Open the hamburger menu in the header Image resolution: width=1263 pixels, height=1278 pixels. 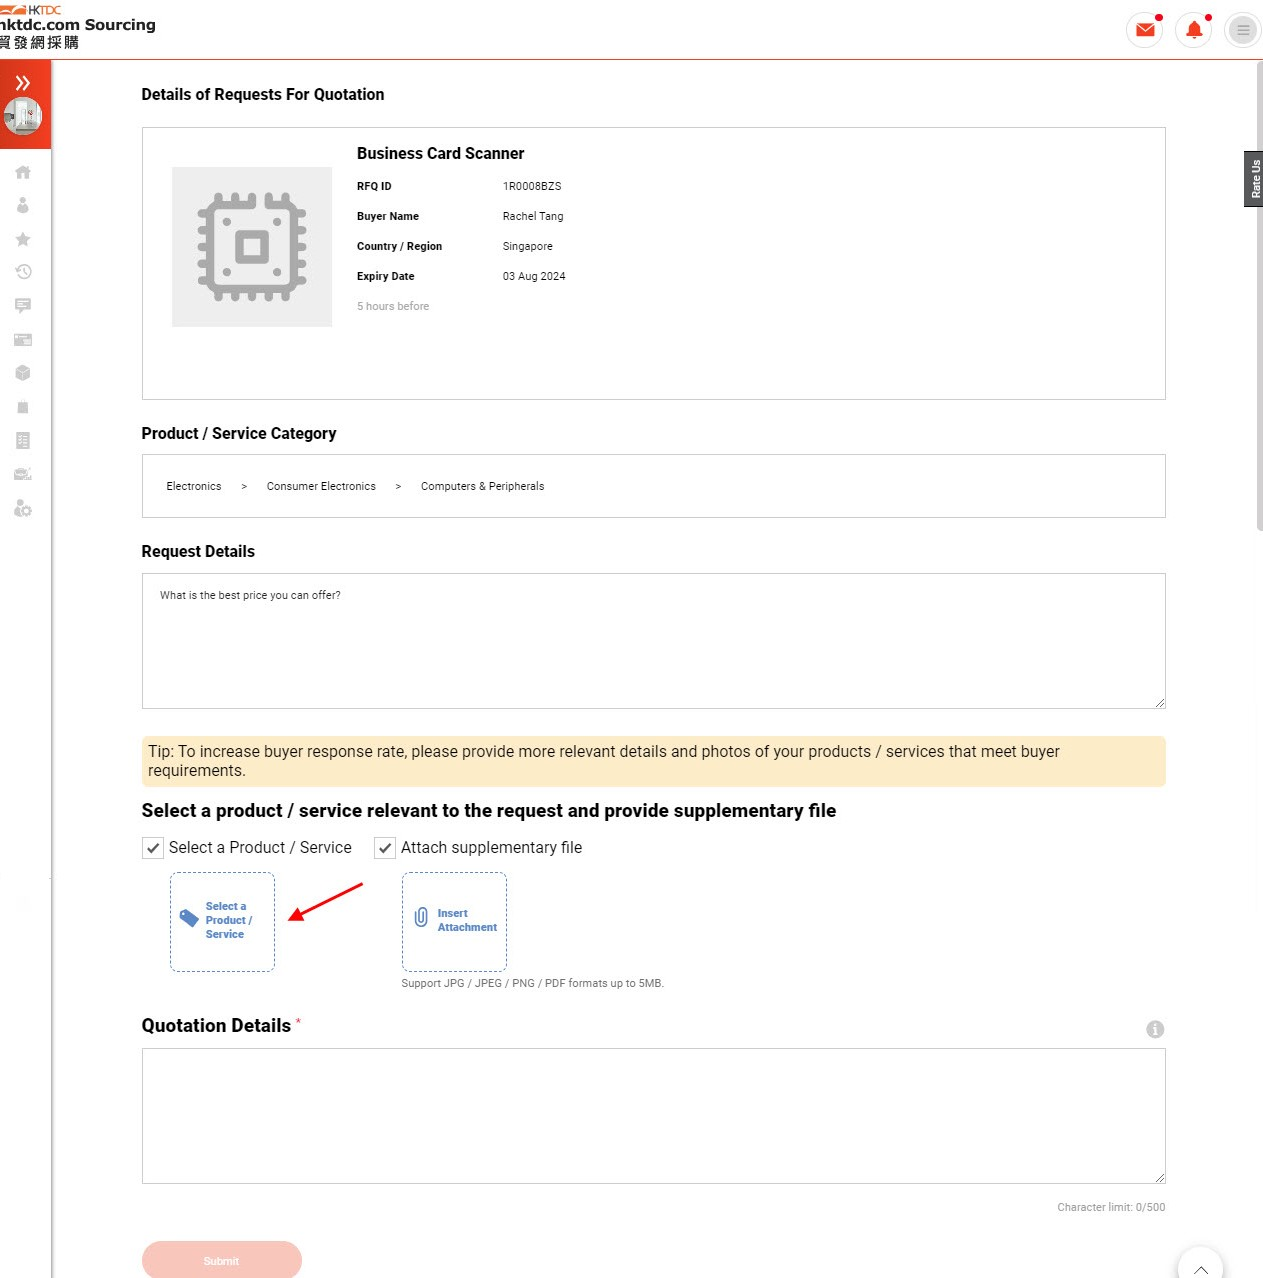(x=1243, y=30)
